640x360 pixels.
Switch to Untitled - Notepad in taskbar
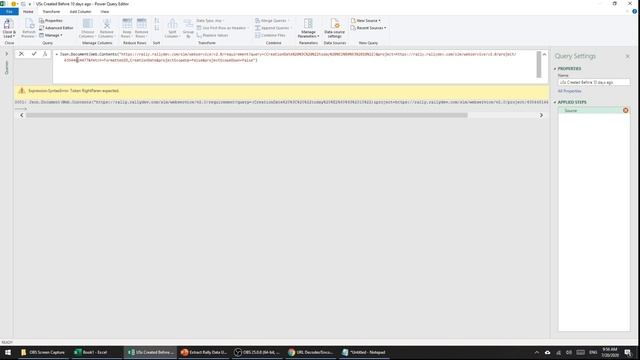[364, 352]
